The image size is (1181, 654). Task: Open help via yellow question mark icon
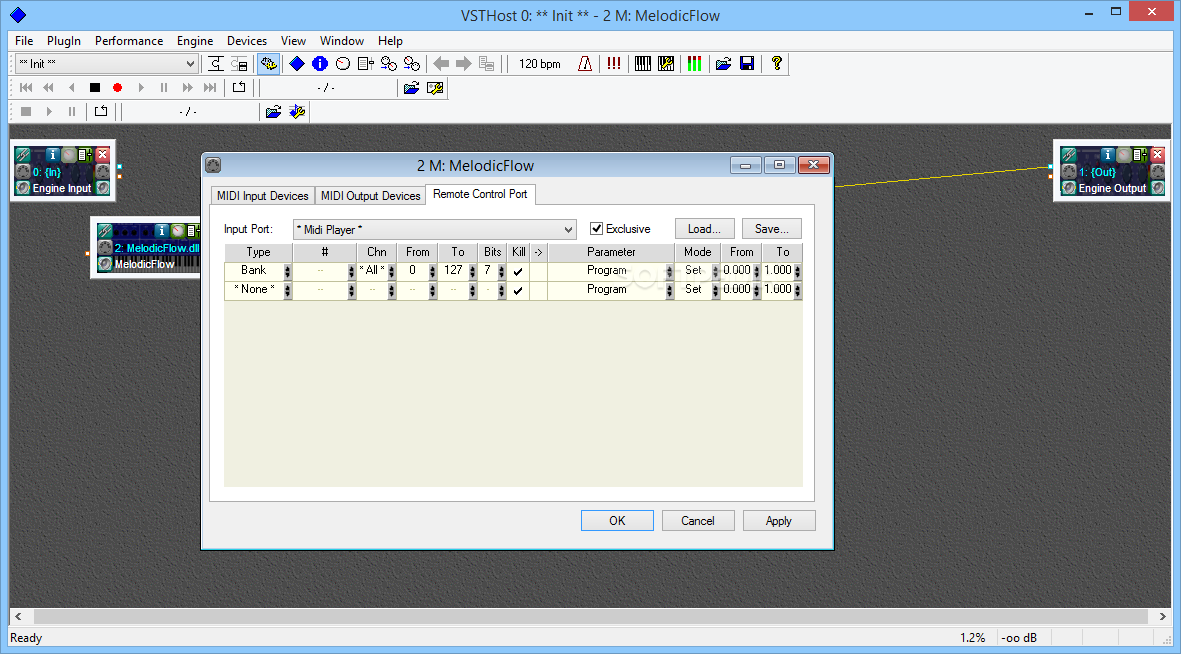click(777, 64)
